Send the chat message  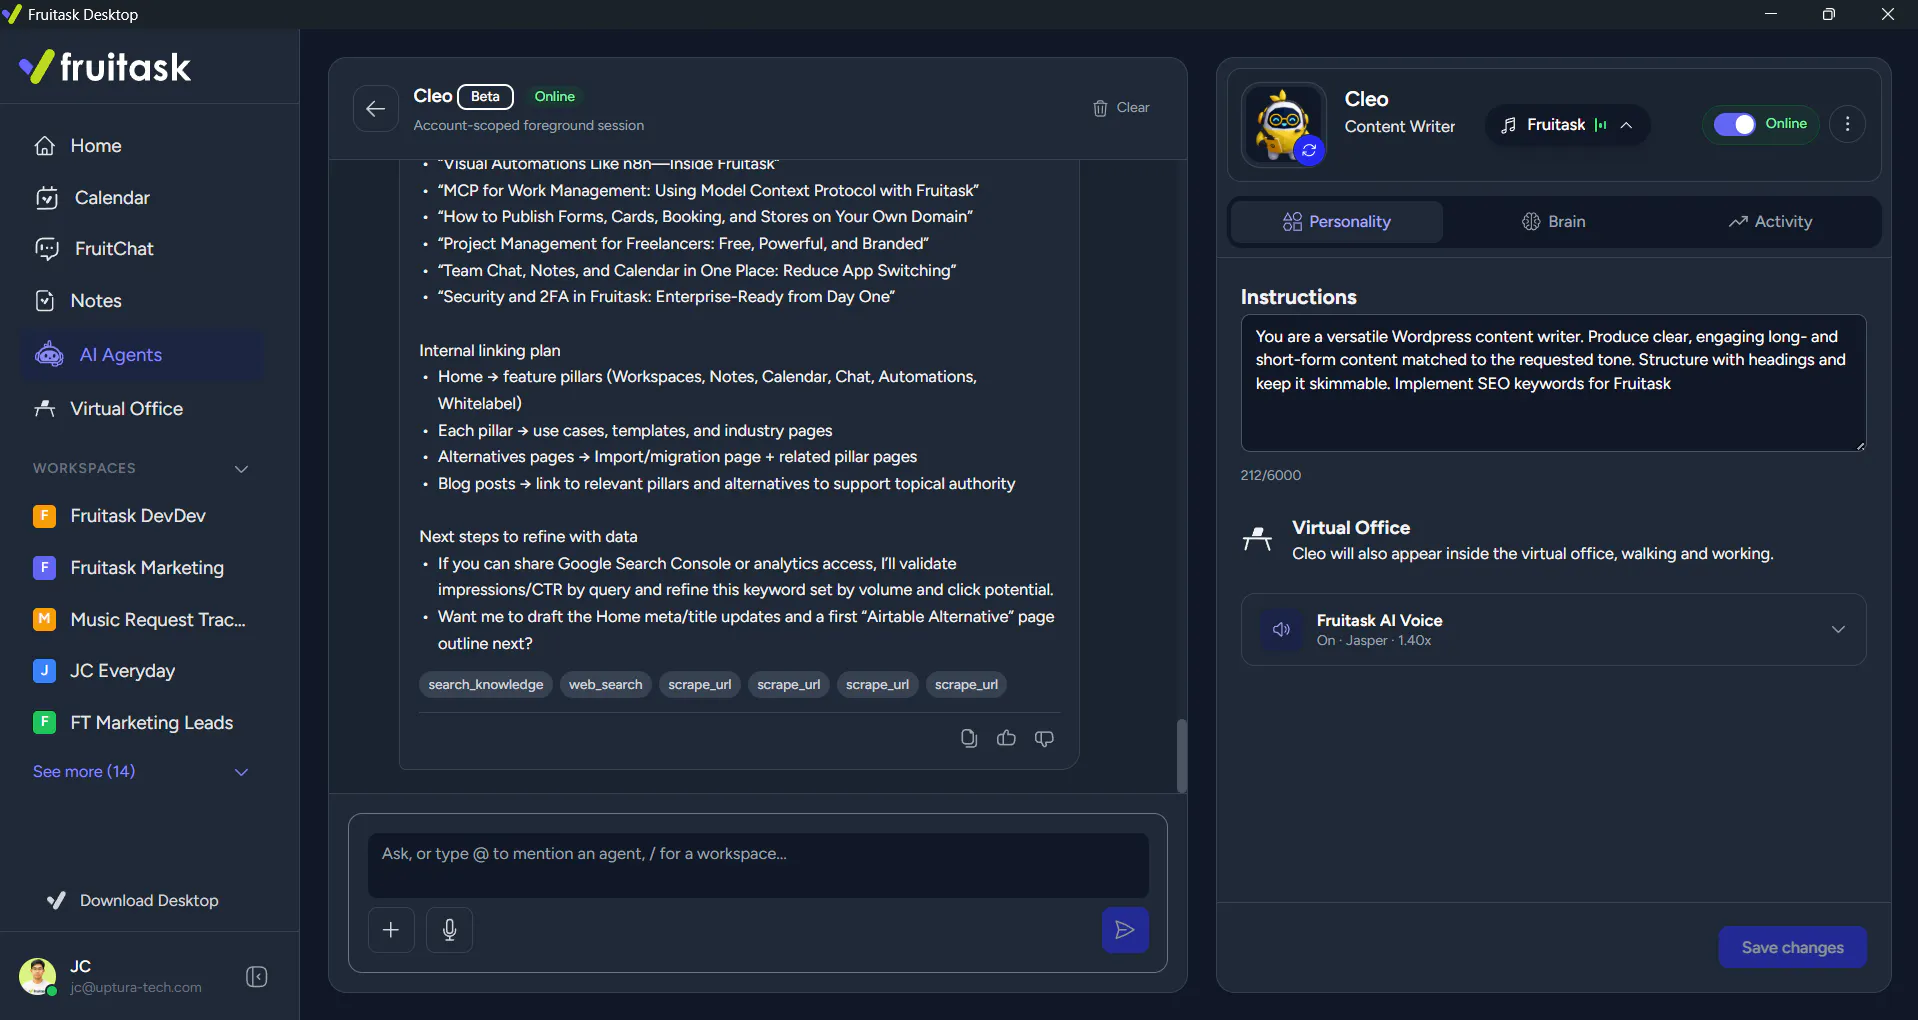pyautogui.click(x=1125, y=930)
